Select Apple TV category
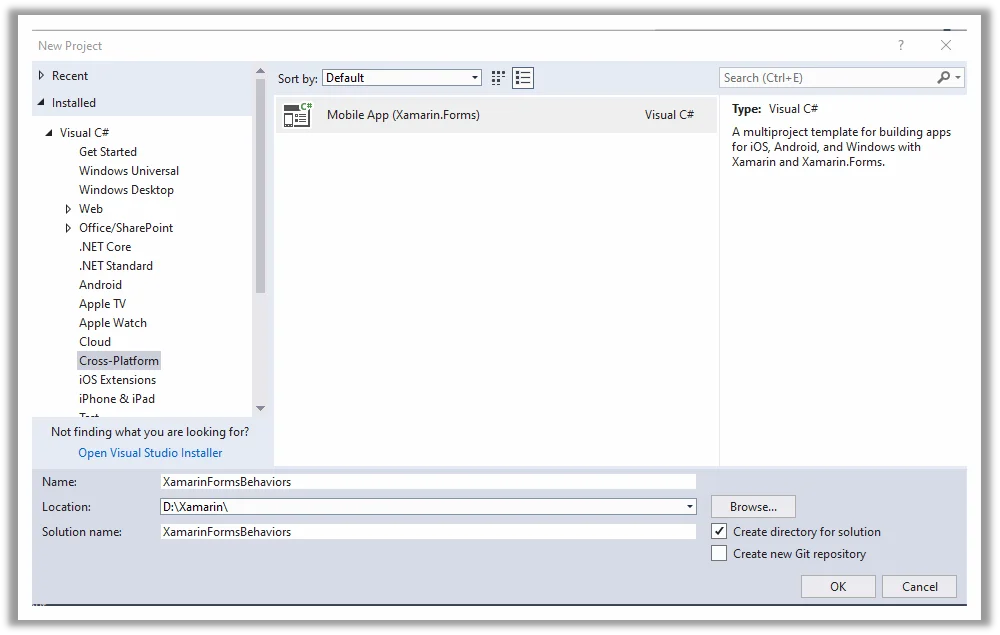This screenshot has height=635, width=1000. coord(102,304)
